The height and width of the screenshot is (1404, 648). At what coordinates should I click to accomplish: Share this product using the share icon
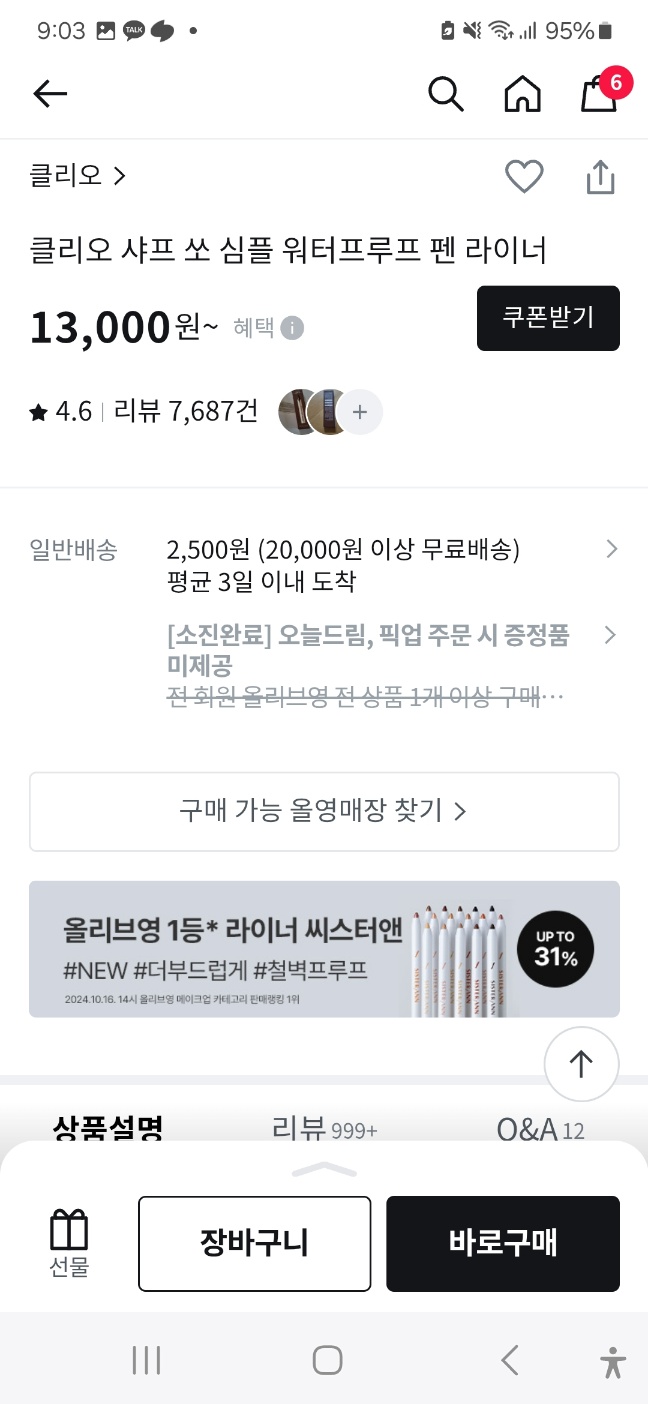[600, 176]
